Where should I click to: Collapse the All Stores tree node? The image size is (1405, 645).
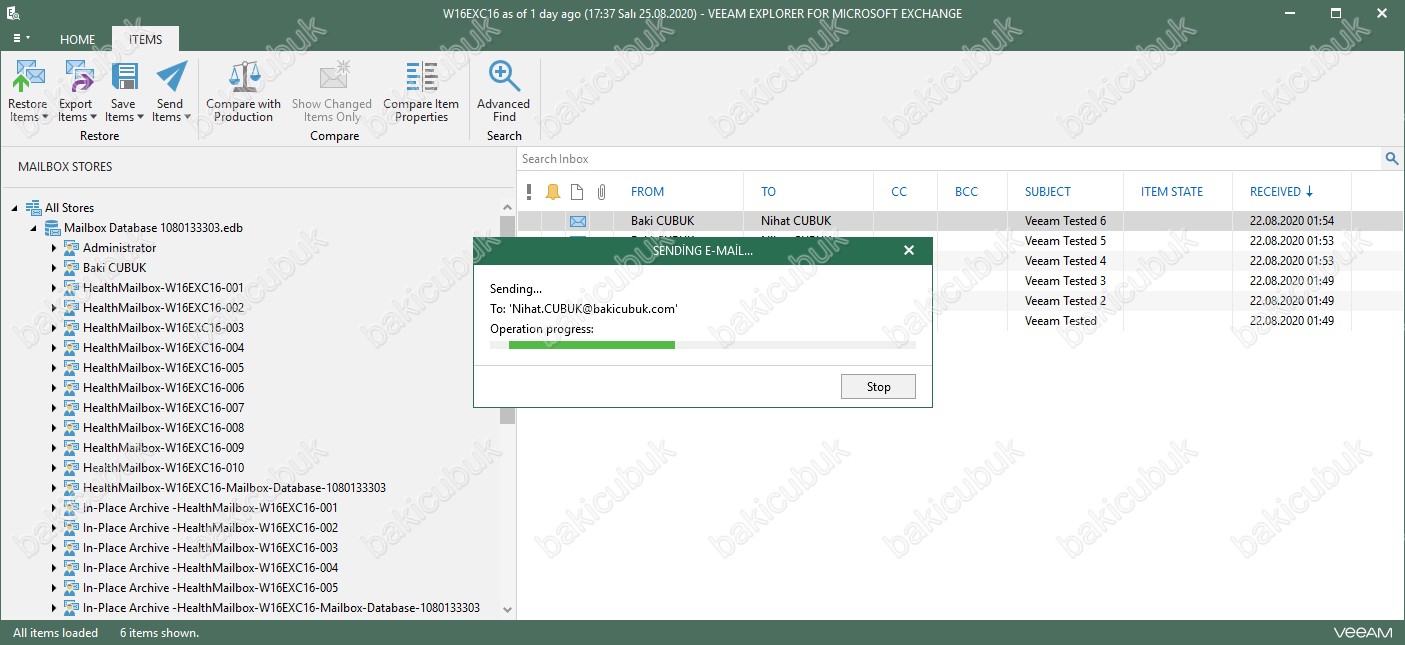[15, 208]
